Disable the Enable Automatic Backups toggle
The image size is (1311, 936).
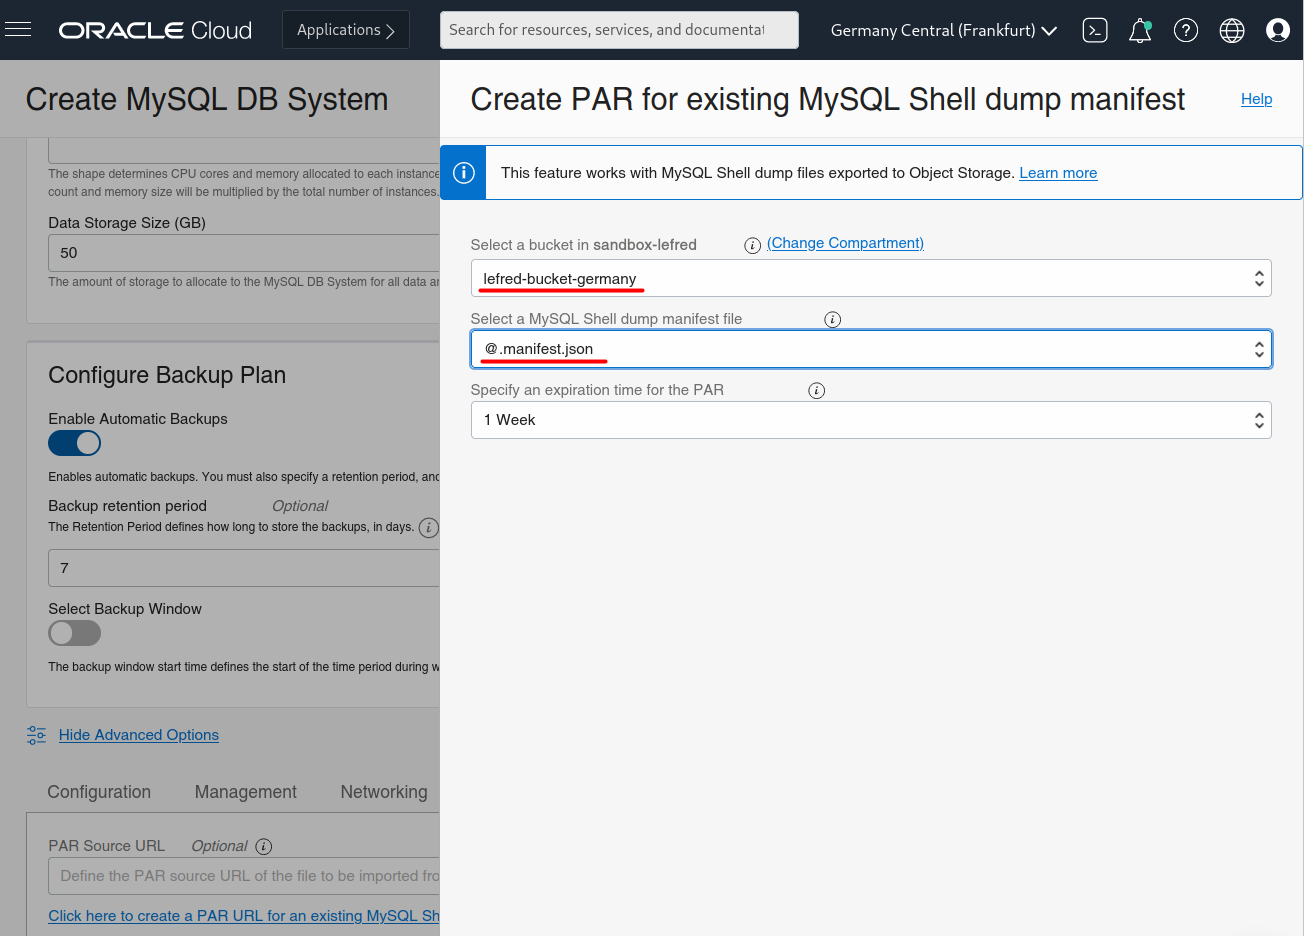75,443
